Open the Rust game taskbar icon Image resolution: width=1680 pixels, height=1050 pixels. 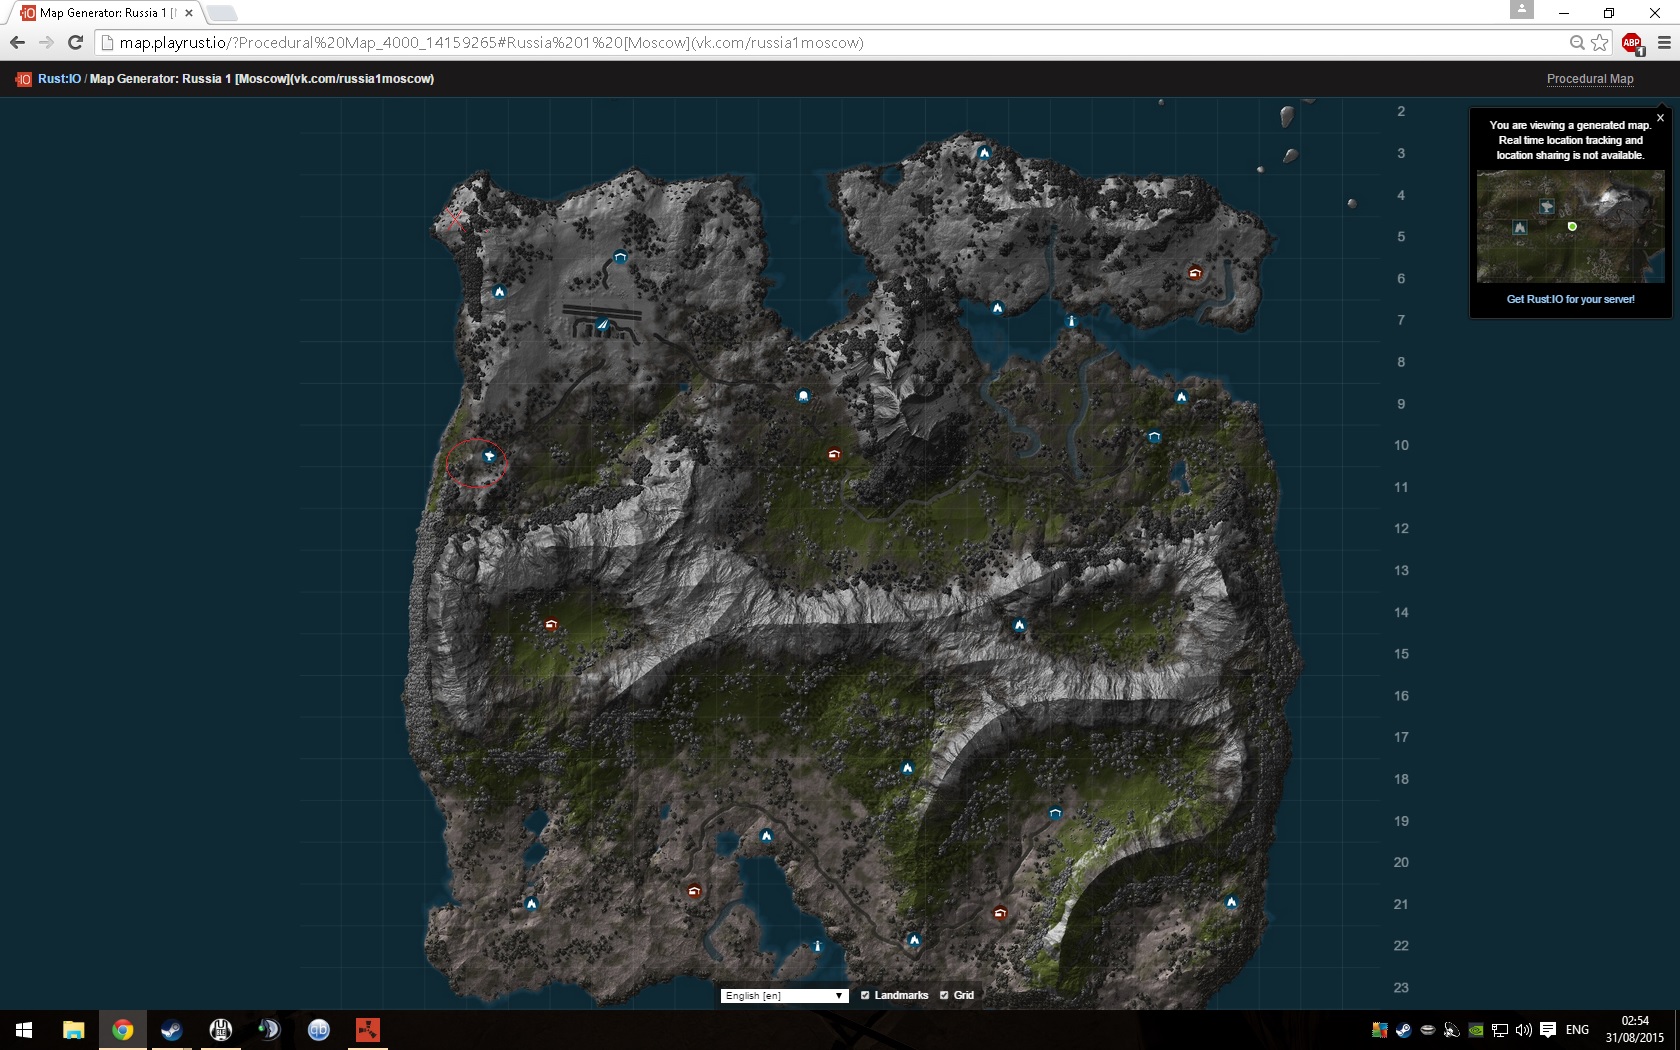click(367, 1030)
